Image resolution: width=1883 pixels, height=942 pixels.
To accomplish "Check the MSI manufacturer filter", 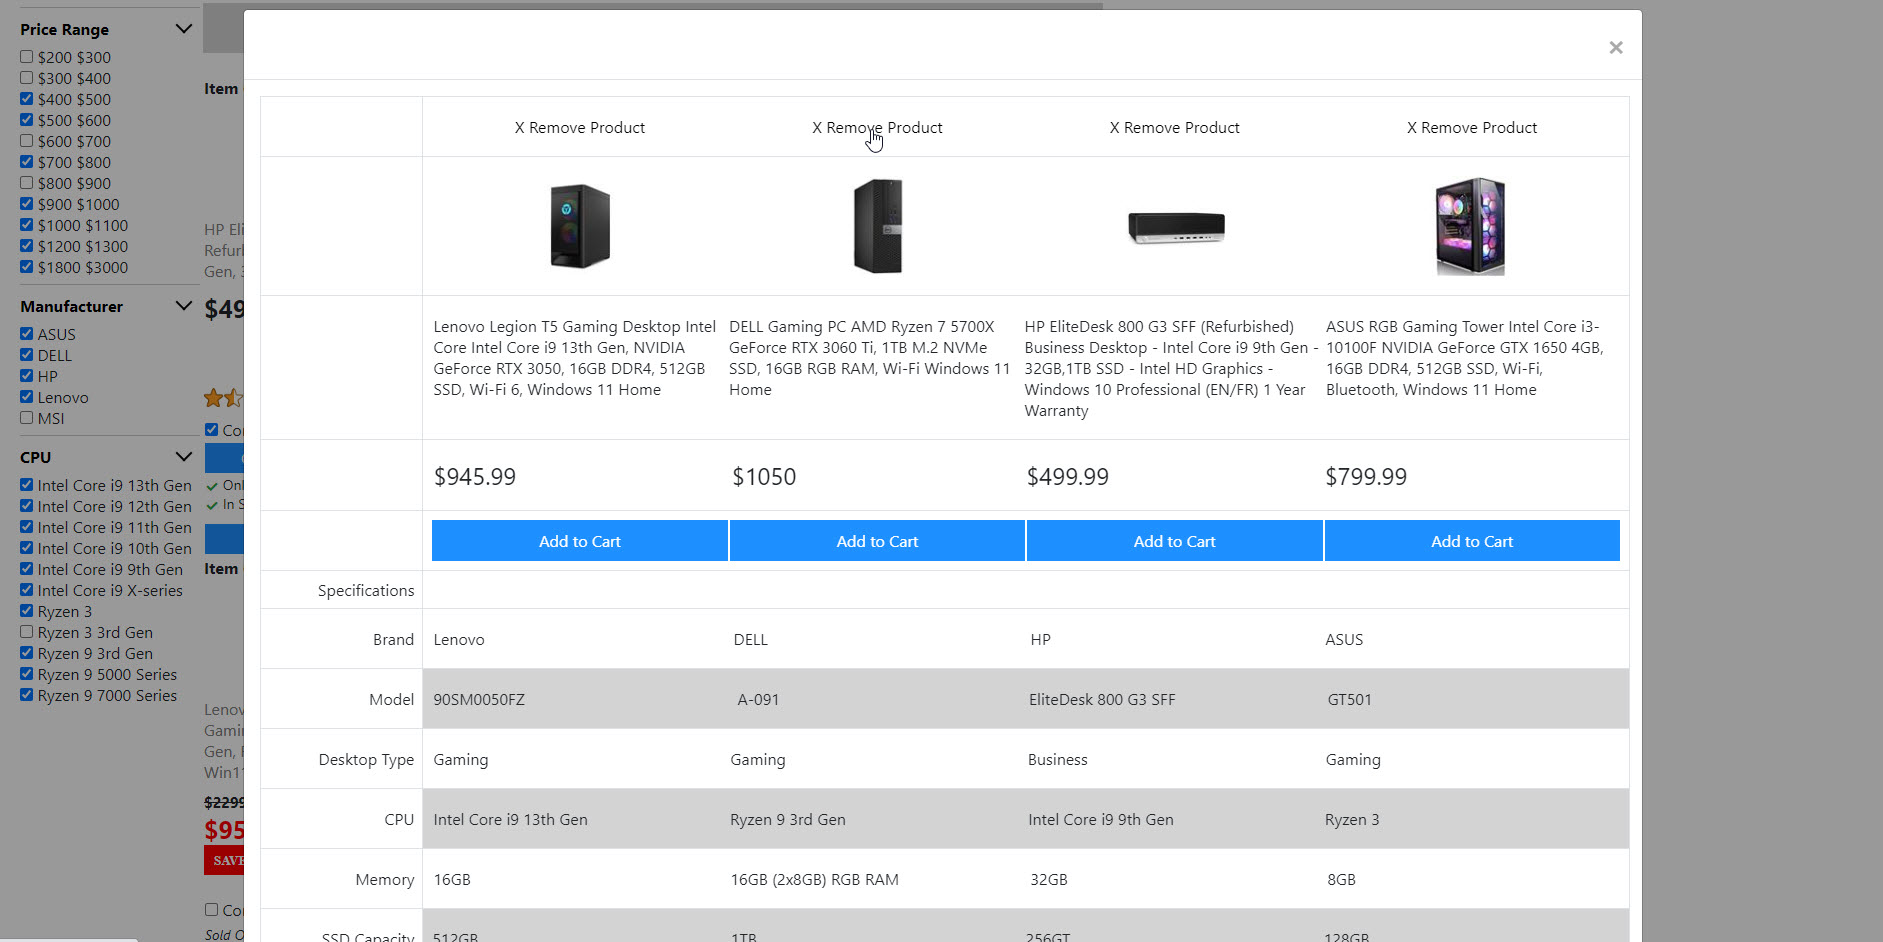I will 27,418.
